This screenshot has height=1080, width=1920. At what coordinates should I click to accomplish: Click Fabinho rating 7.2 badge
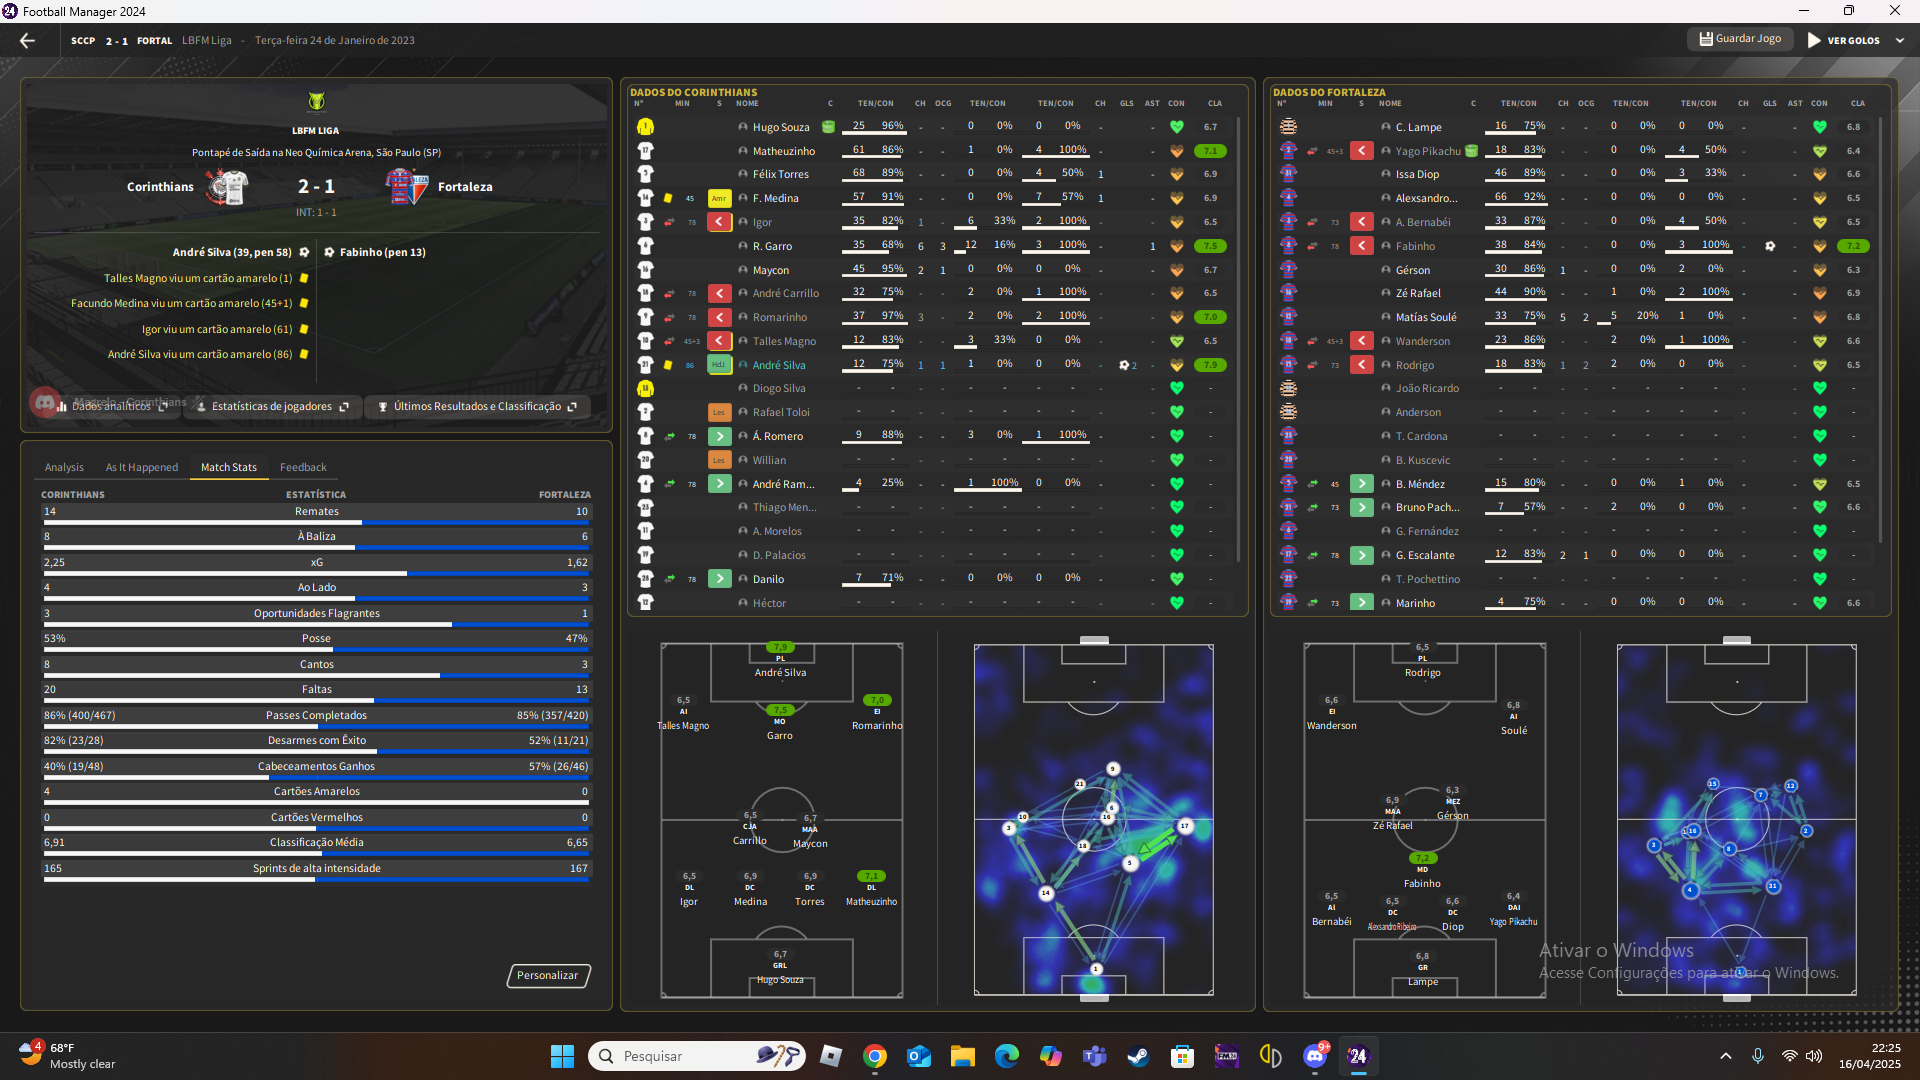[1854, 246]
